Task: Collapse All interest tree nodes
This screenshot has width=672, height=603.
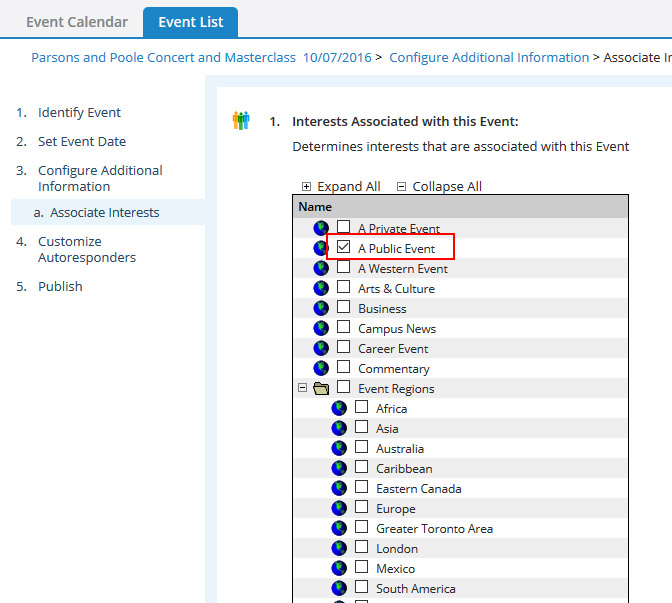Action: point(439,186)
